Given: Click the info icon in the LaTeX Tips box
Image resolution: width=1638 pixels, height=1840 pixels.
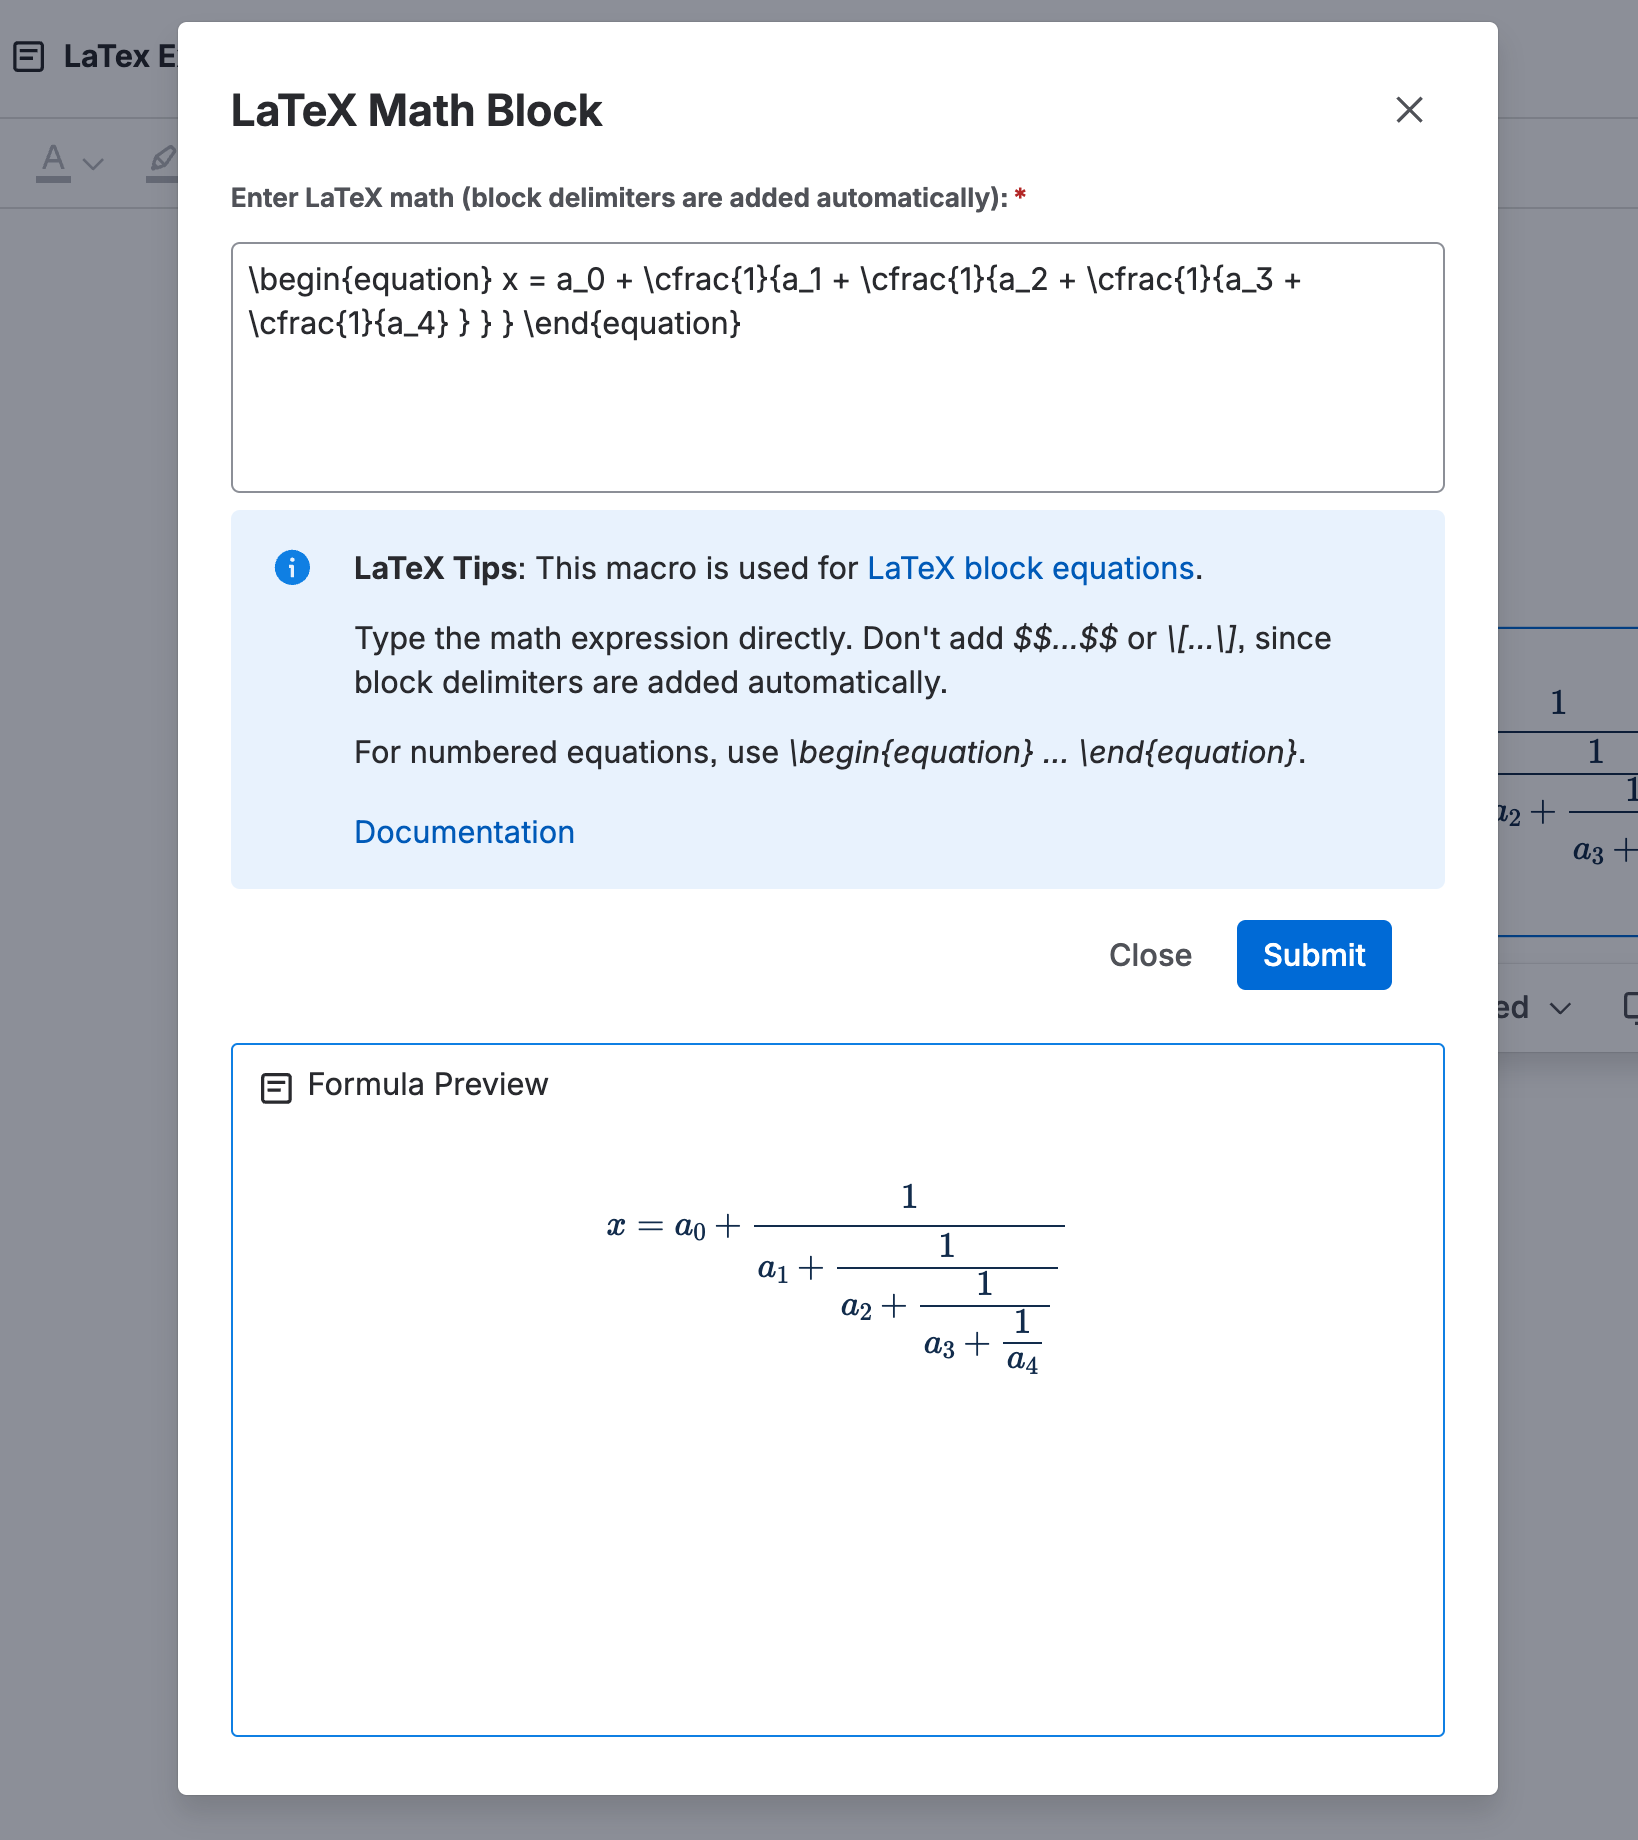Looking at the screenshot, I should (x=292, y=568).
